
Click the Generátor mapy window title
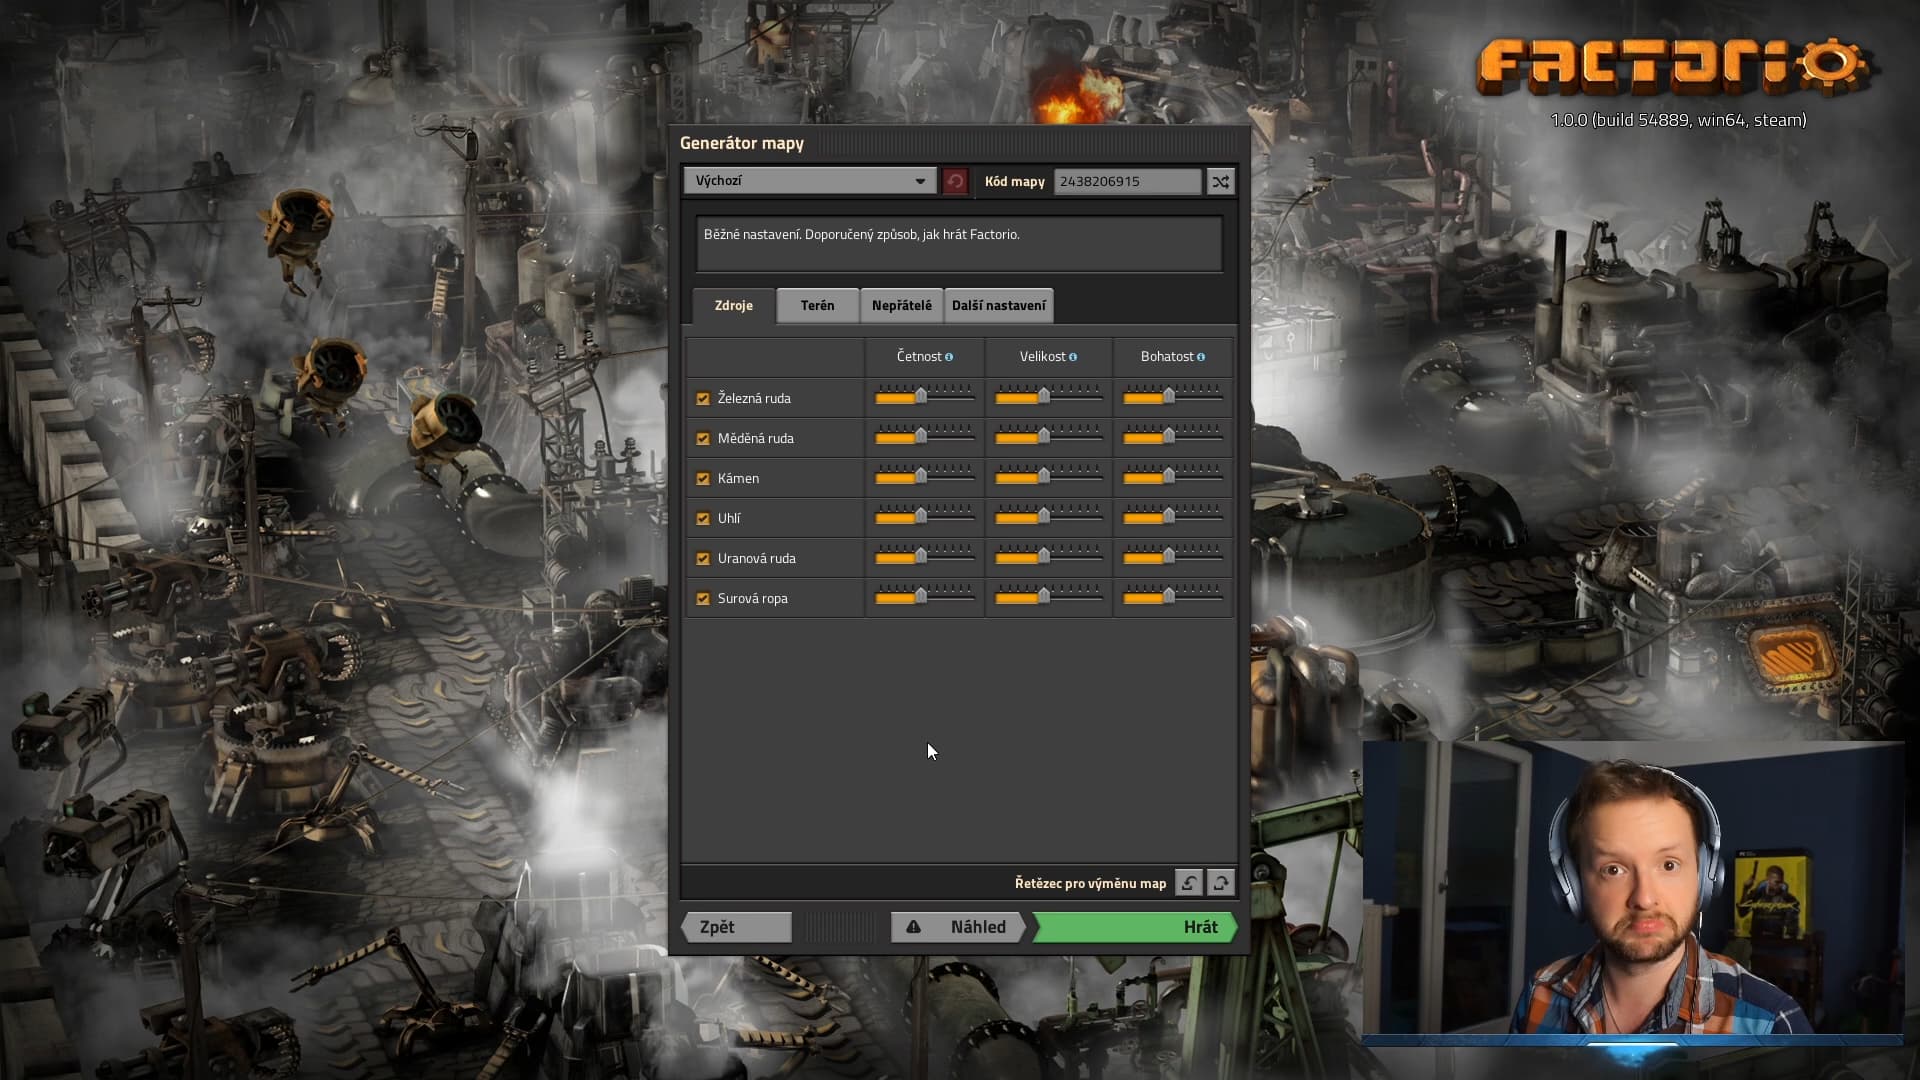(742, 143)
